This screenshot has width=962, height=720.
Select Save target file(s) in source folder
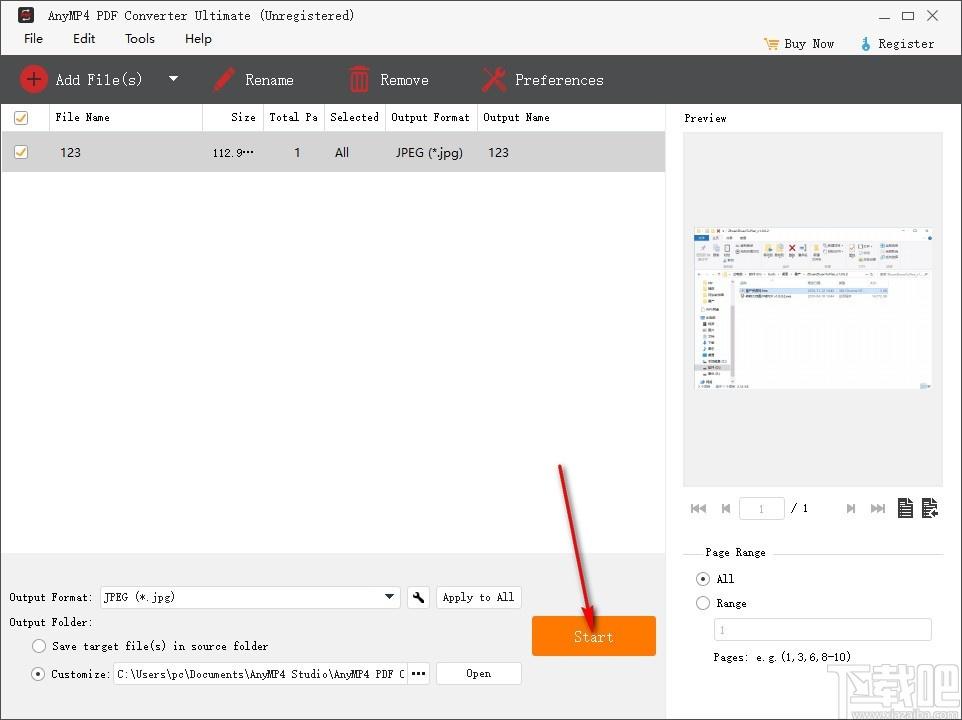pyautogui.click(x=39, y=646)
